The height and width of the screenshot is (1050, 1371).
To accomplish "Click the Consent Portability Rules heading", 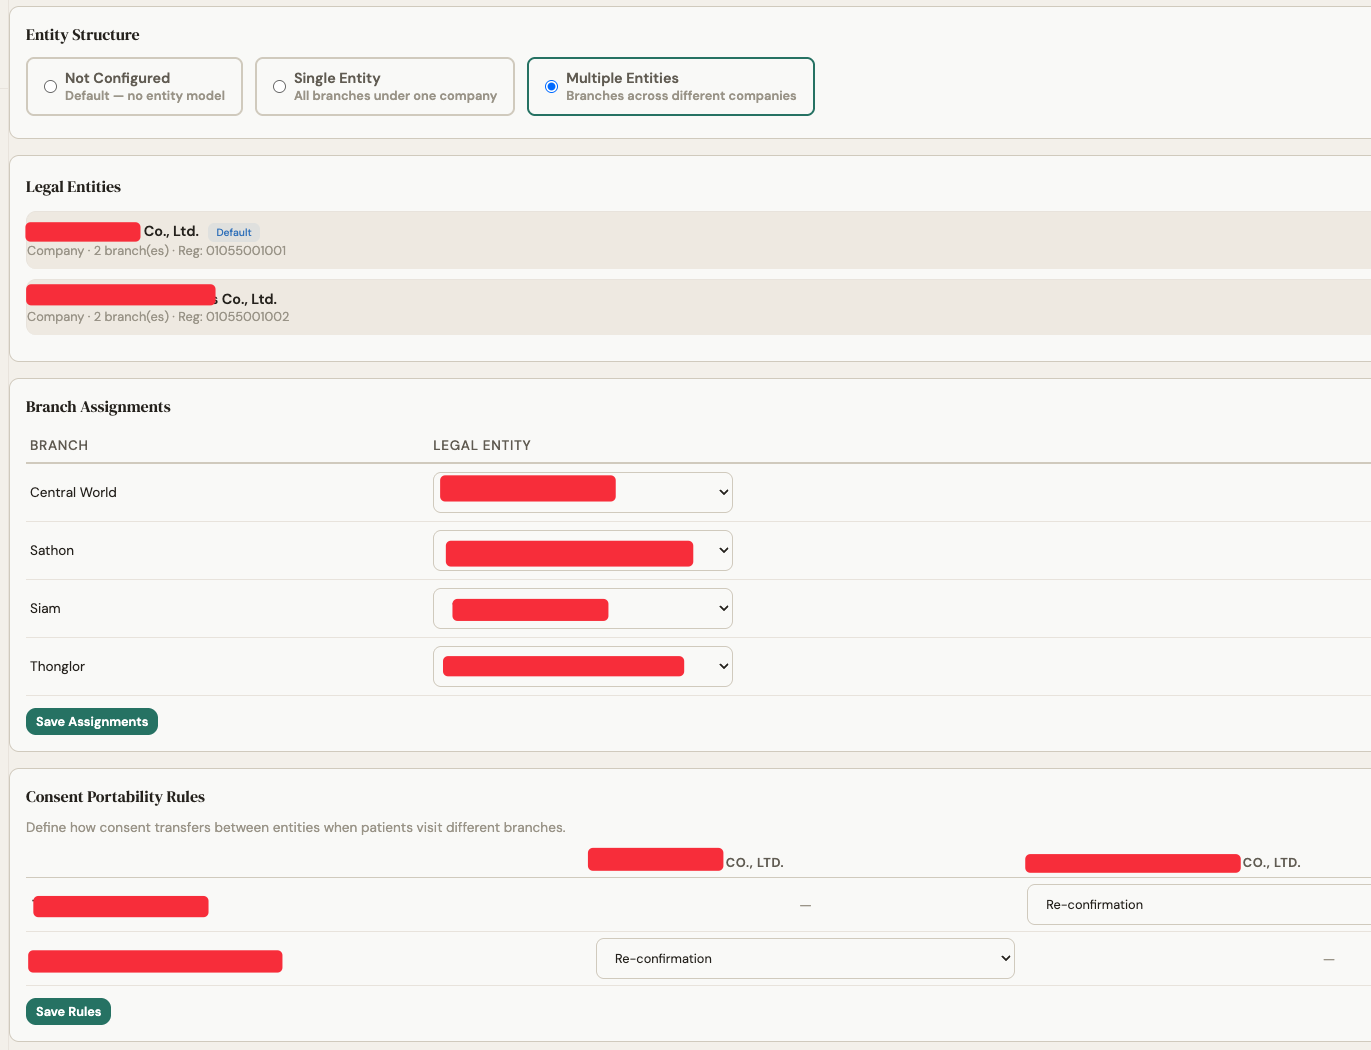I will point(115,797).
